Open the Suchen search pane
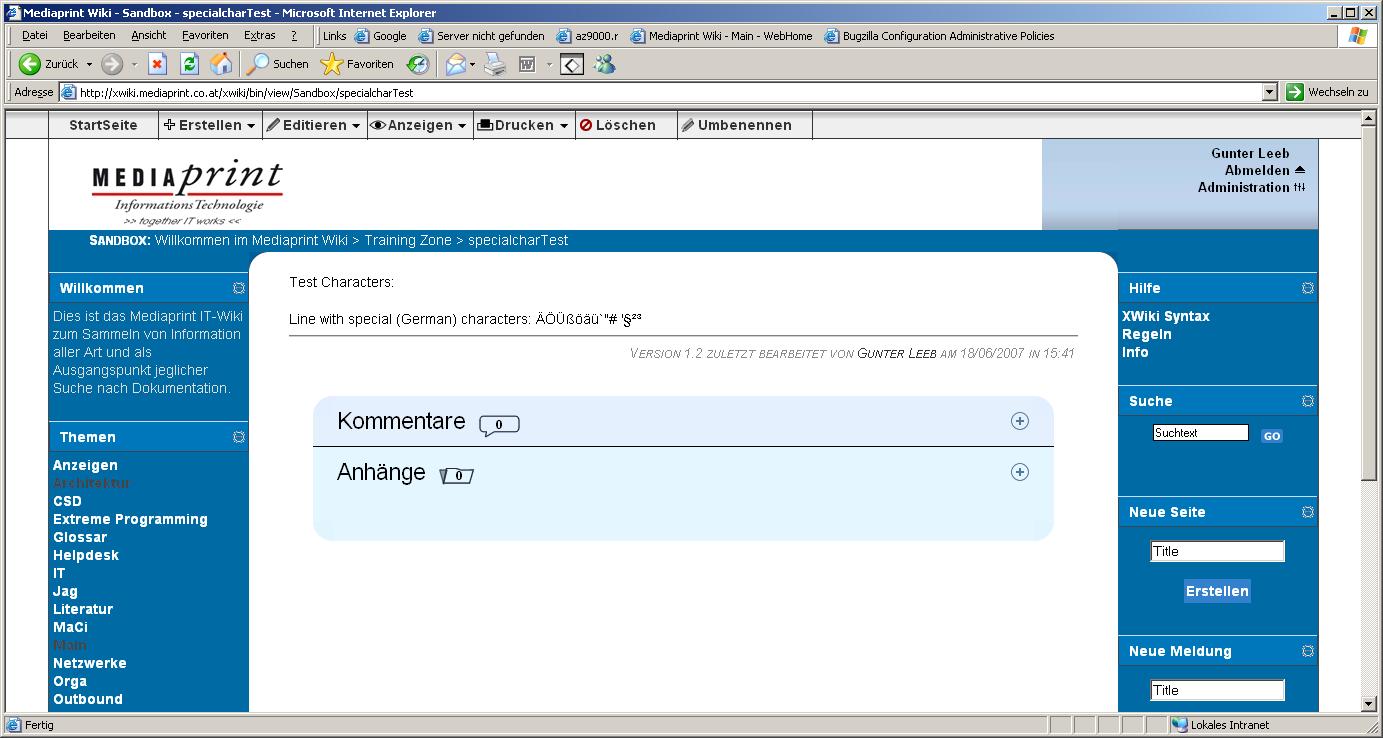1383x738 pixels. pos(279,64)
